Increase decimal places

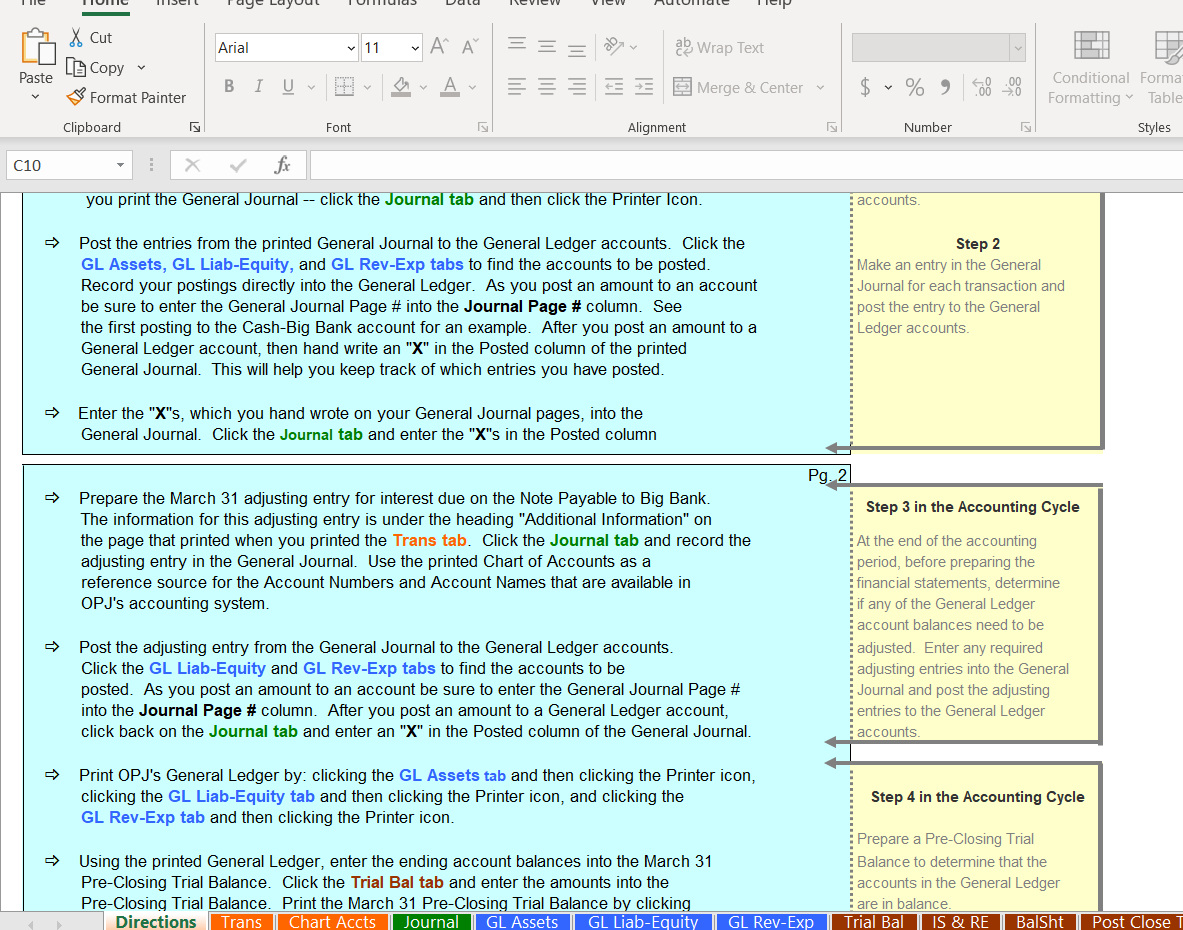coord(982,87)
